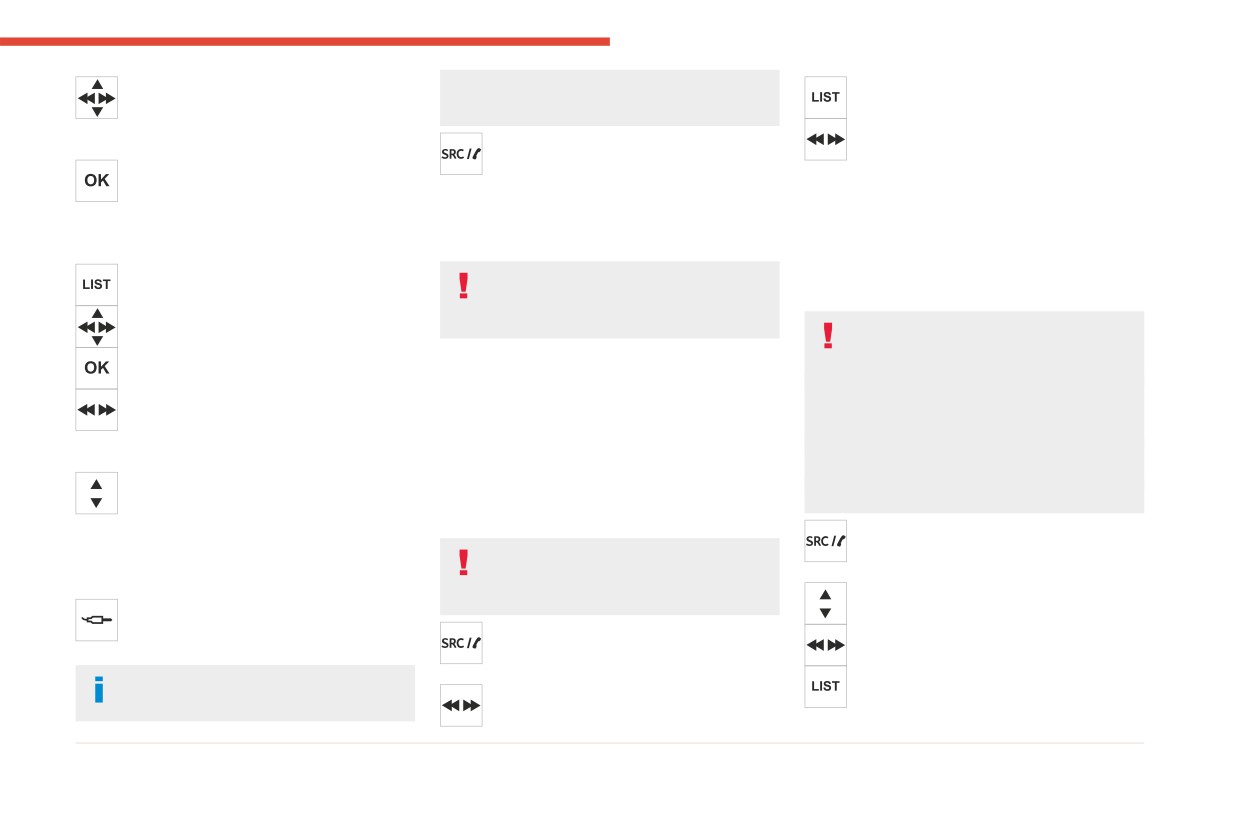Viewport: 1239px width, 825px height.
Task: Select the LIST icon above the four-way arrows
Action: click(x=97, y=285)
